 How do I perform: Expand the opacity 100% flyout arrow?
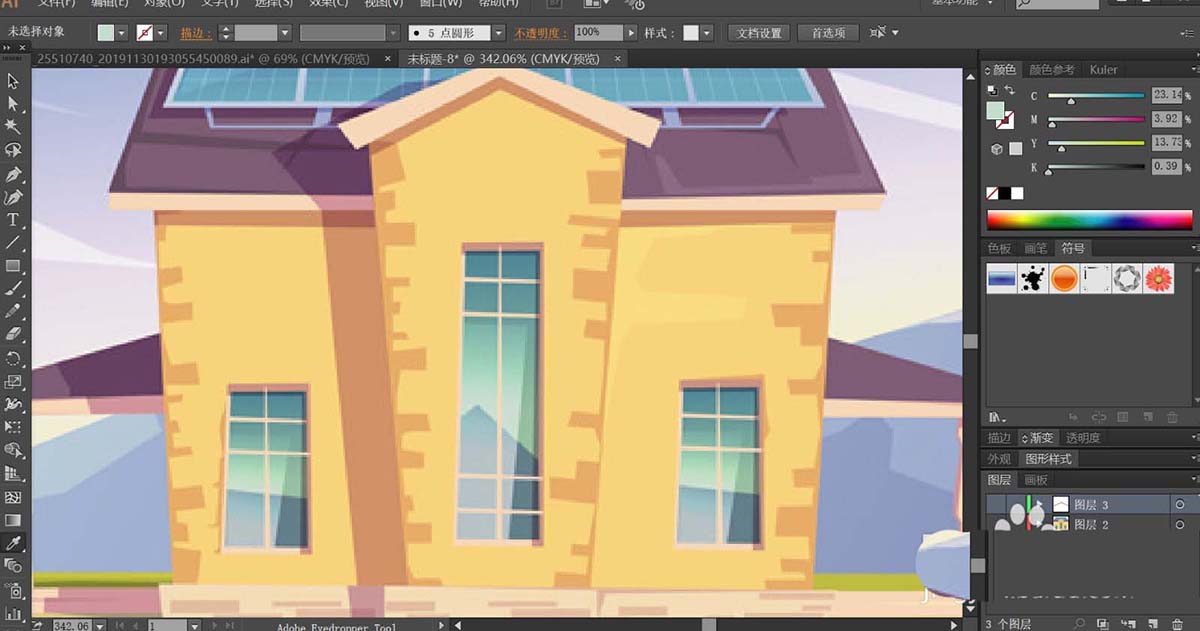tap(630, 33)
